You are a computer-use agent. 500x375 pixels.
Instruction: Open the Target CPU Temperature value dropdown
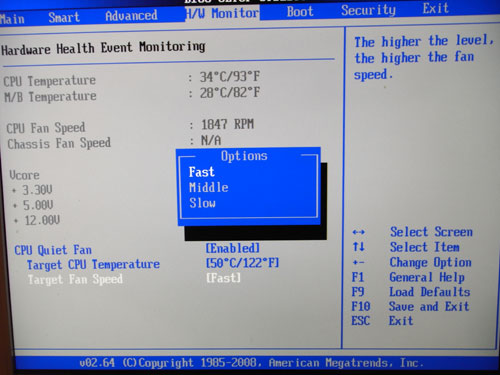tap(242, 263)
